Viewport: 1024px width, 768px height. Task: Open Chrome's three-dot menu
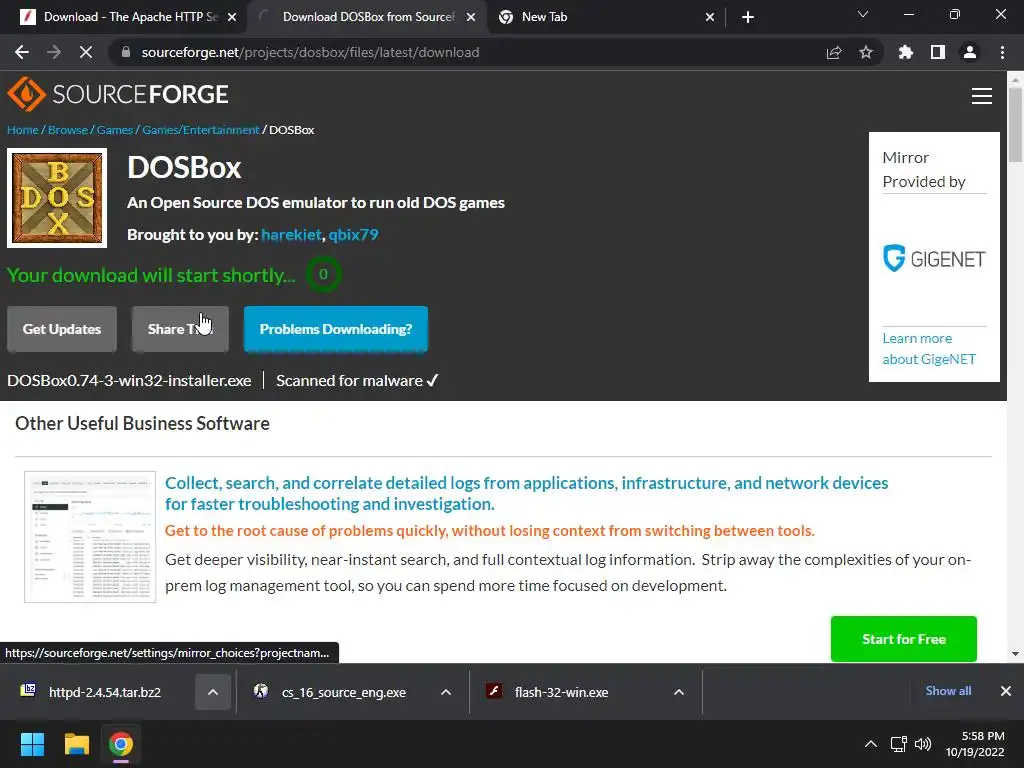tap(1002, 52)
